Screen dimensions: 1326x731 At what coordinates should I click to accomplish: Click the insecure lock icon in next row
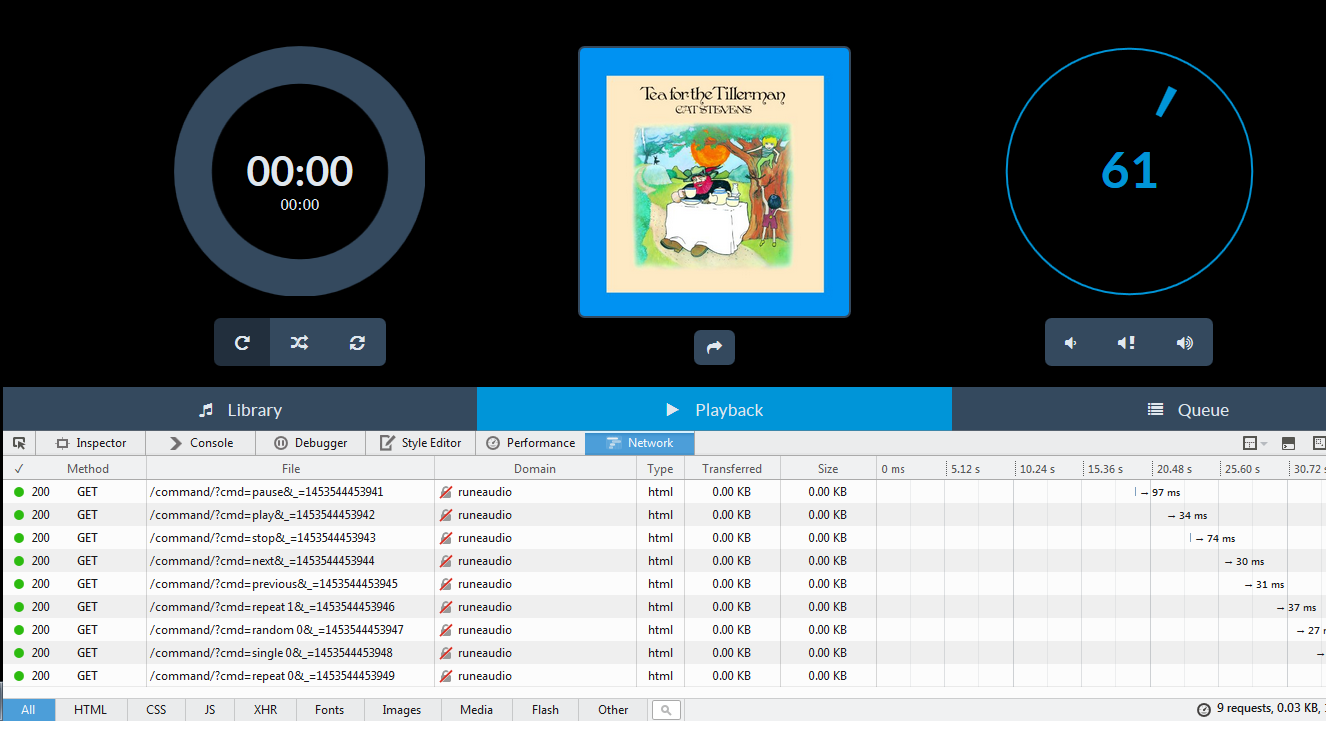pos(446,561)
